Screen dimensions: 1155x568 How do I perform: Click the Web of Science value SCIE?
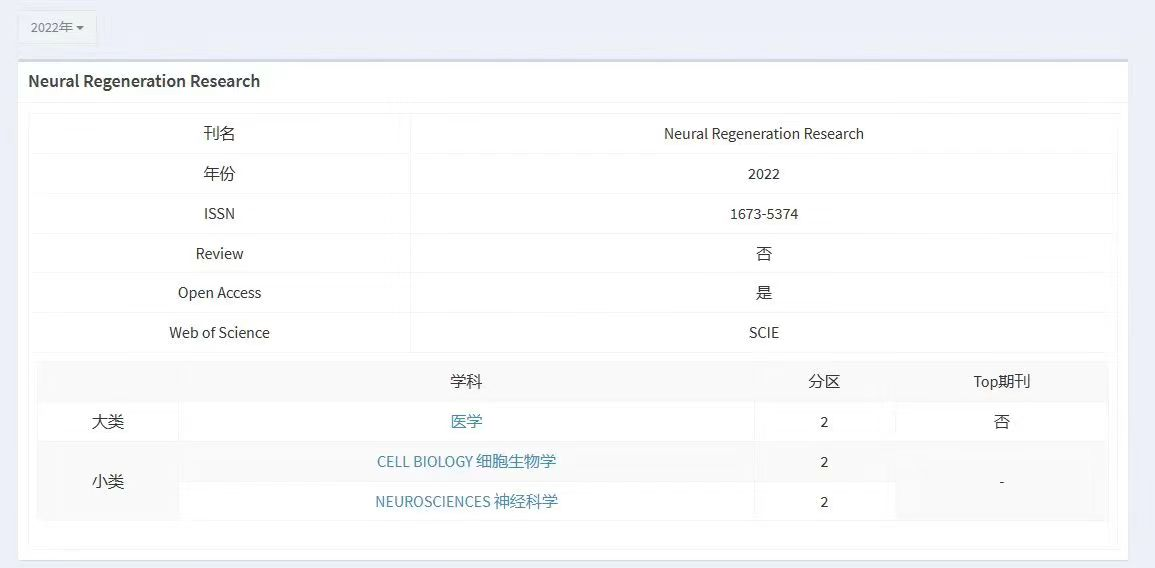[x=764, y=332]
